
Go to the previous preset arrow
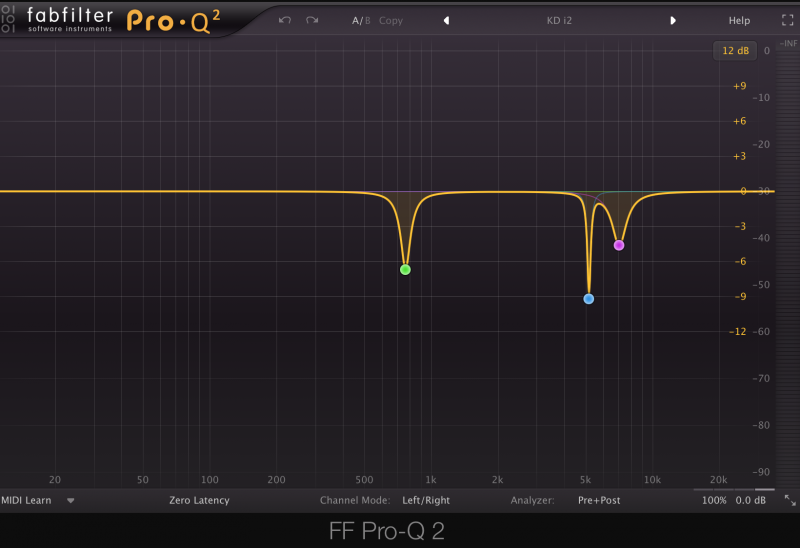[446, 20]
